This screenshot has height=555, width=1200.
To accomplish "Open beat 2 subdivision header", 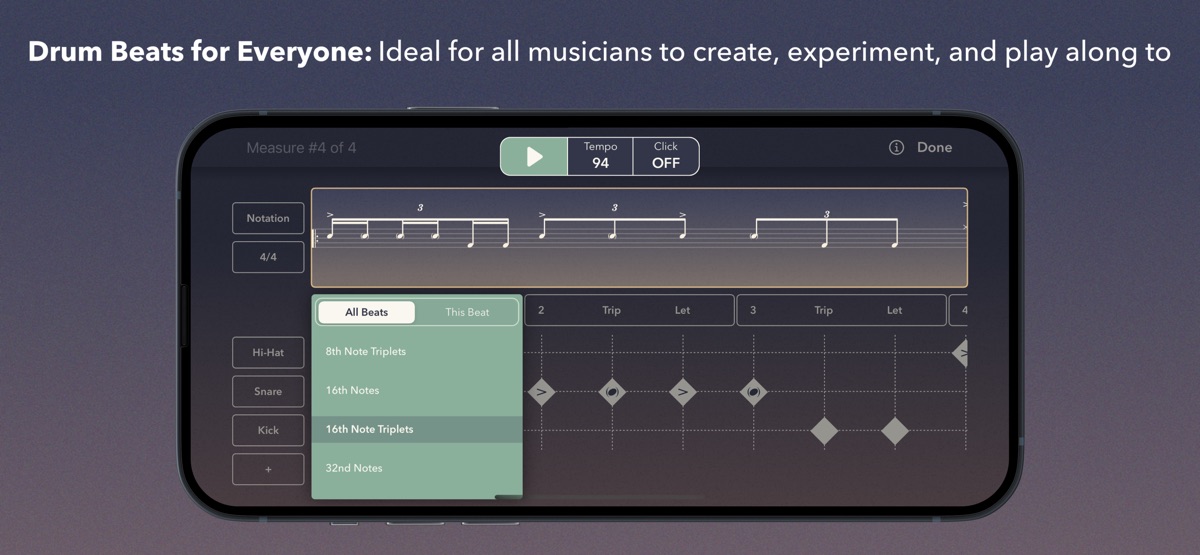I will coord(629,310).
